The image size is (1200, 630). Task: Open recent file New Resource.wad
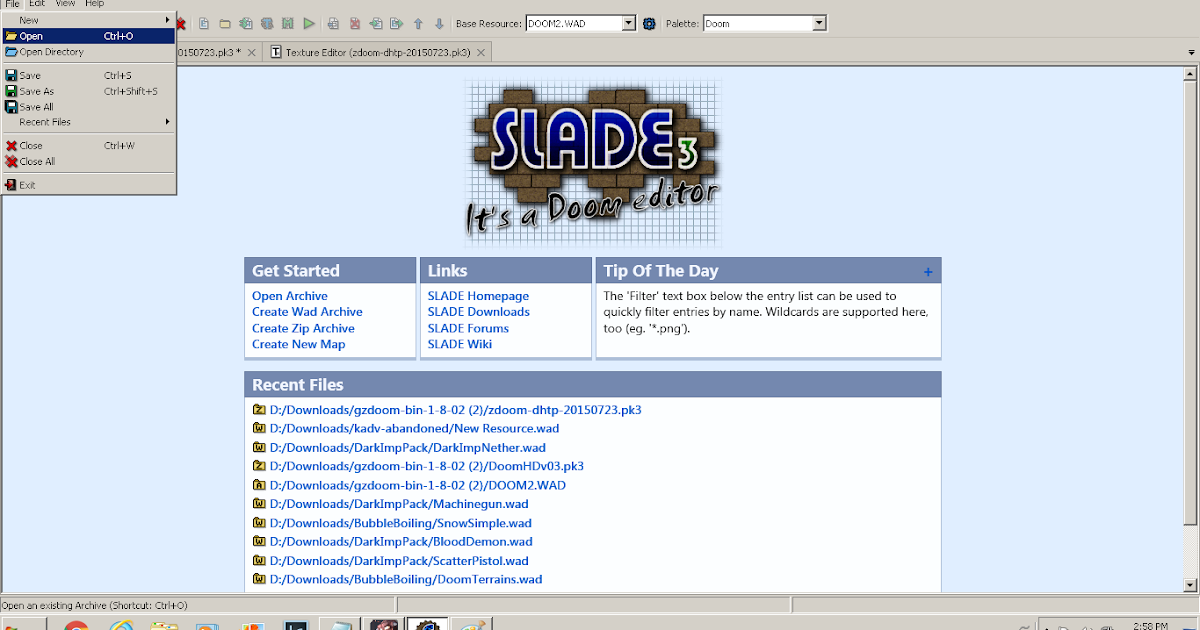point(414,428)
